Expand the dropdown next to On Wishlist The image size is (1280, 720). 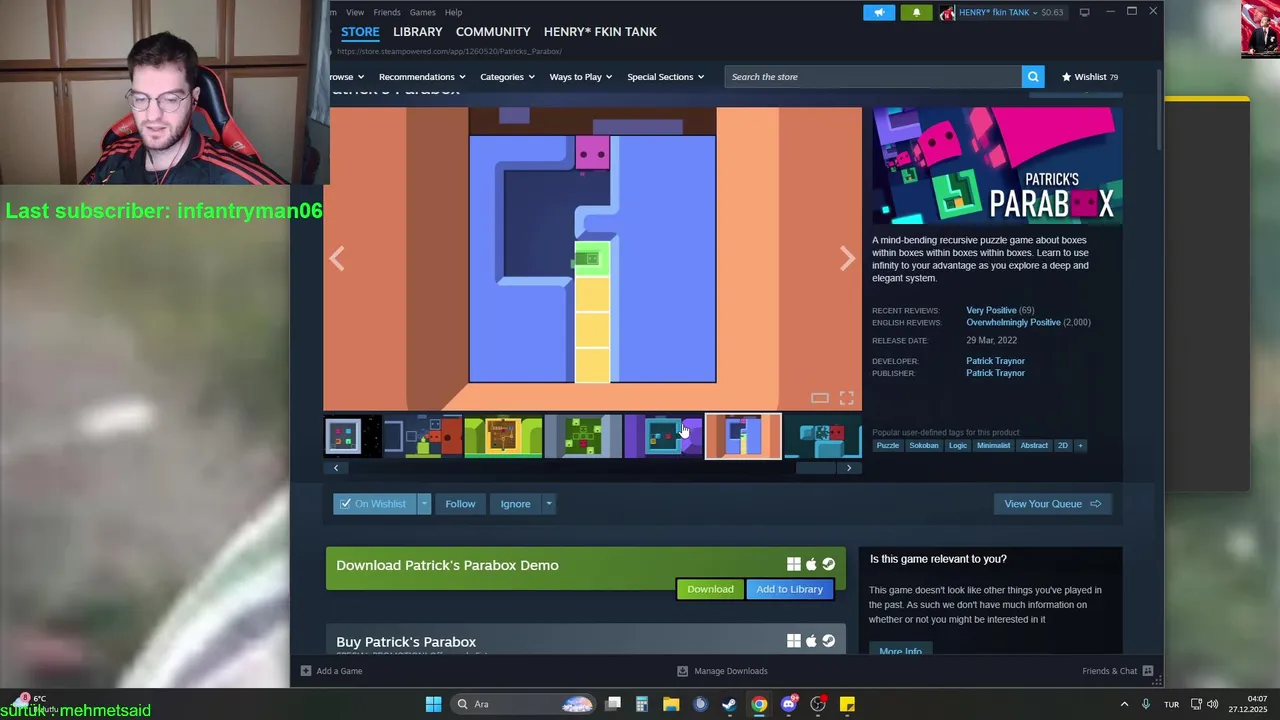424,504
